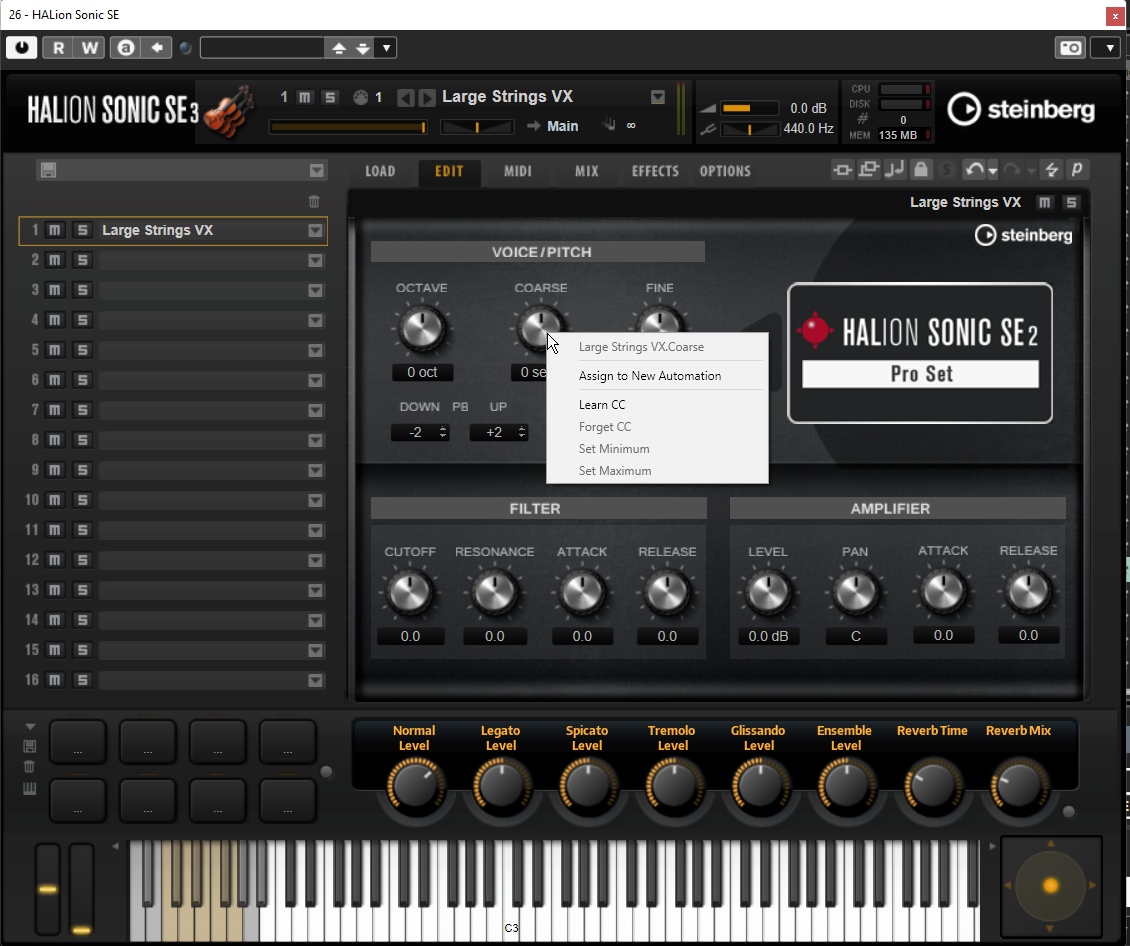The image size is (1130, 946).
Task: Click the note-shaped icon in the edit toolbar
Action: point(894,169)
